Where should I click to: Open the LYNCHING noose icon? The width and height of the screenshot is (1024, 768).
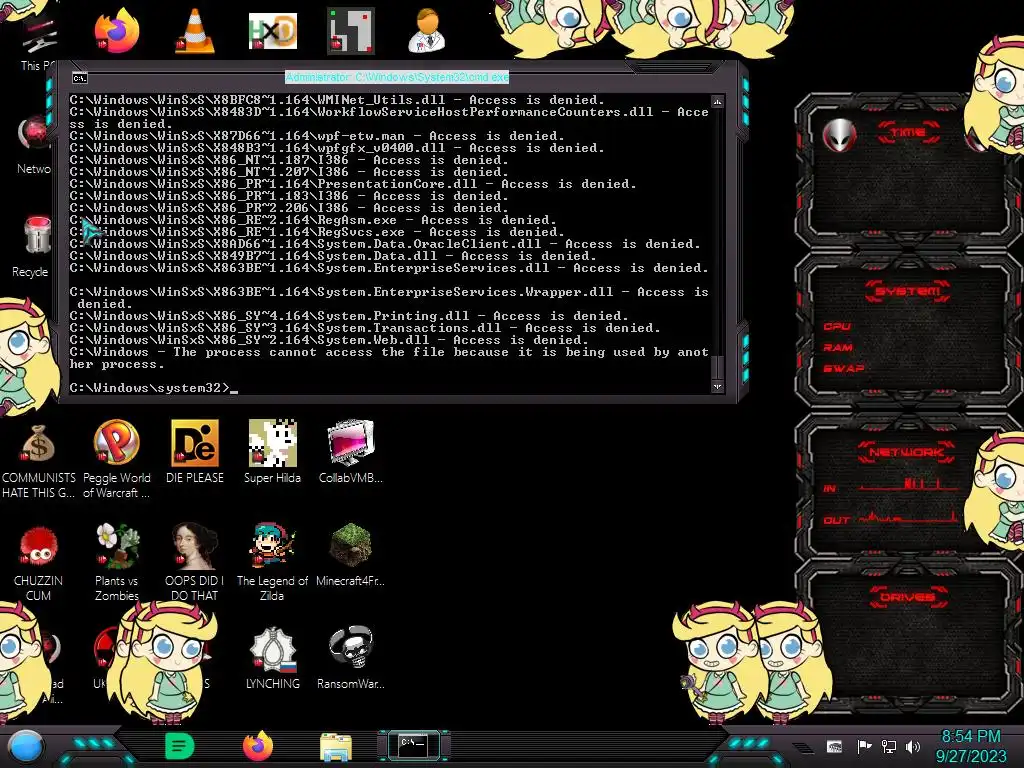[x=273, y=658]
